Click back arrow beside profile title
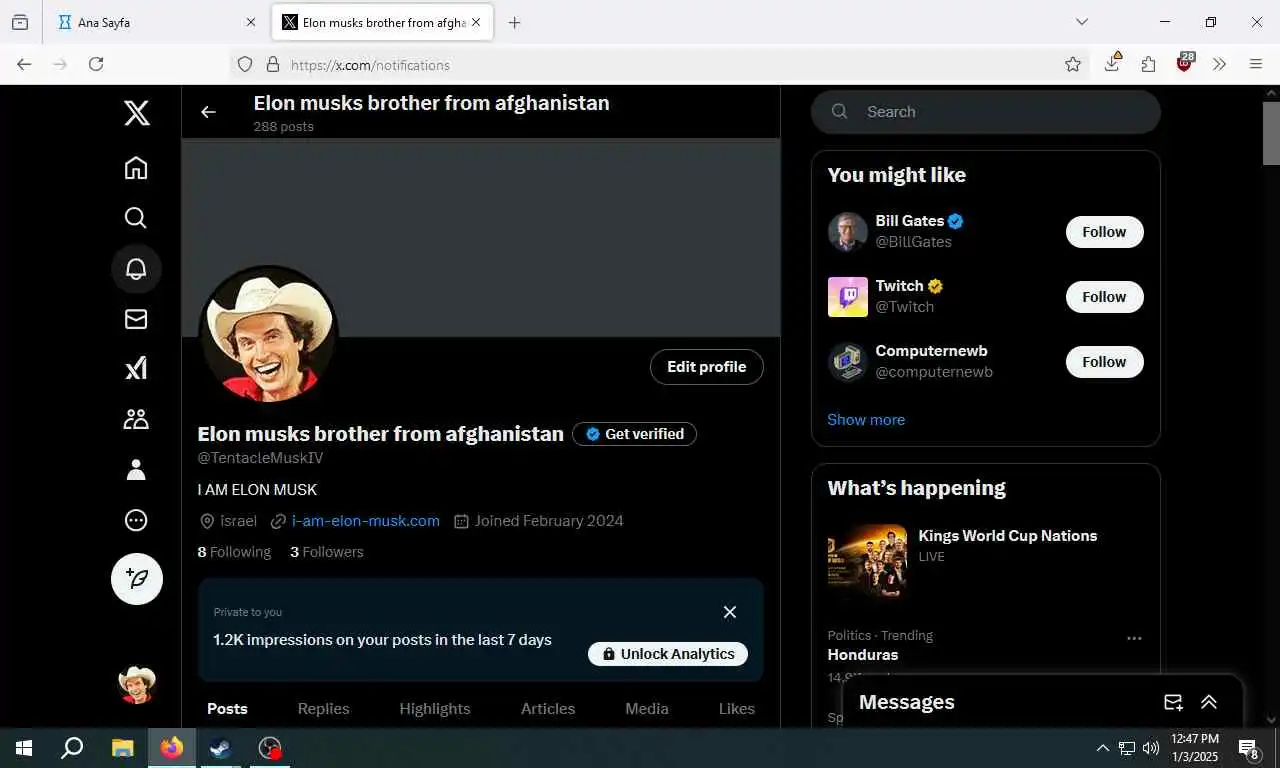Viewport: 1280px width, 768px height. point(208,112)
